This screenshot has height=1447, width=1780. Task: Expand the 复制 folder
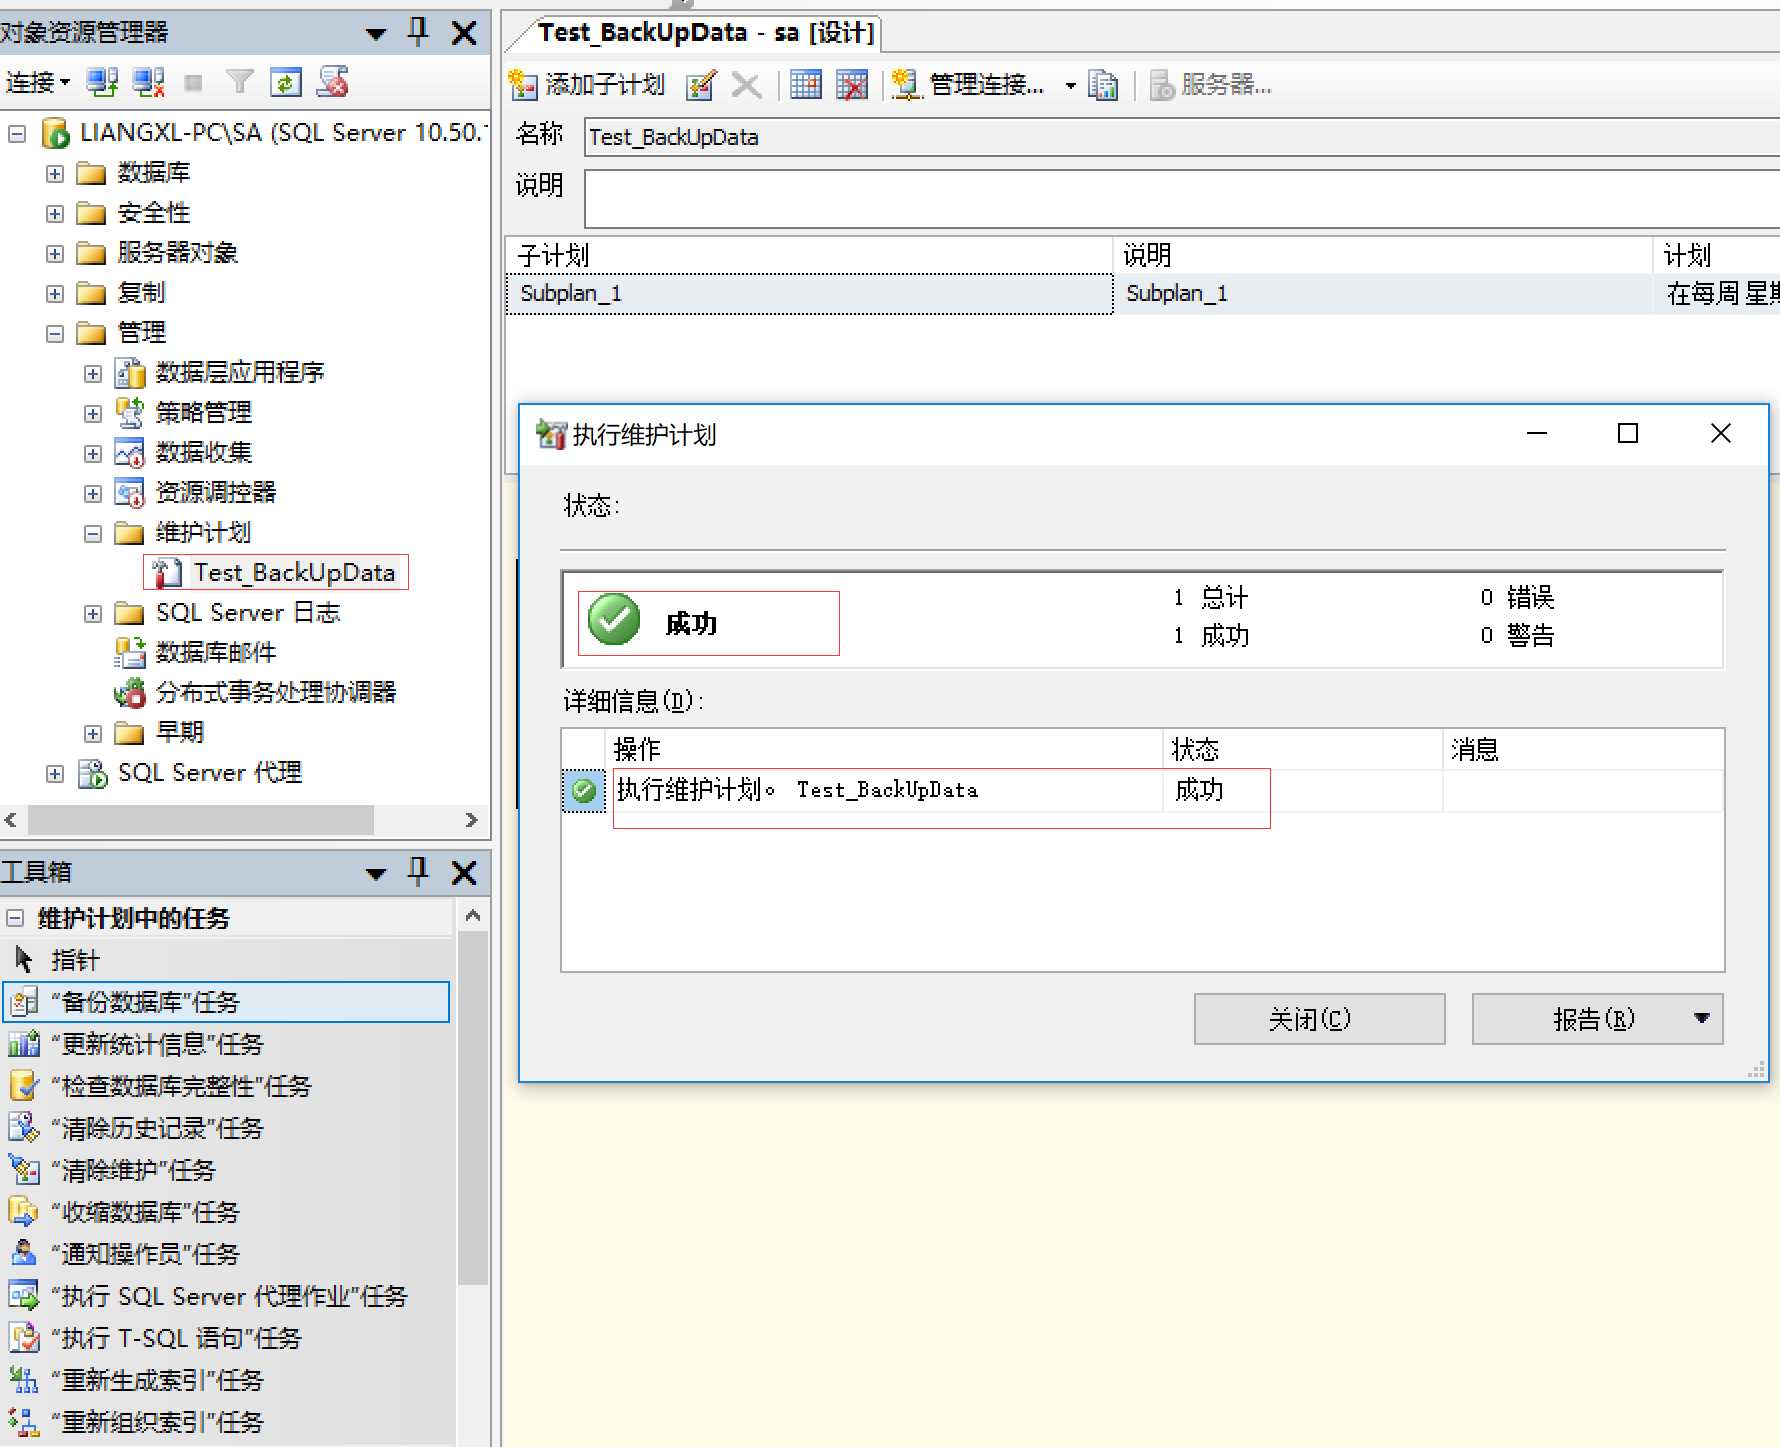tap(55, 293)
